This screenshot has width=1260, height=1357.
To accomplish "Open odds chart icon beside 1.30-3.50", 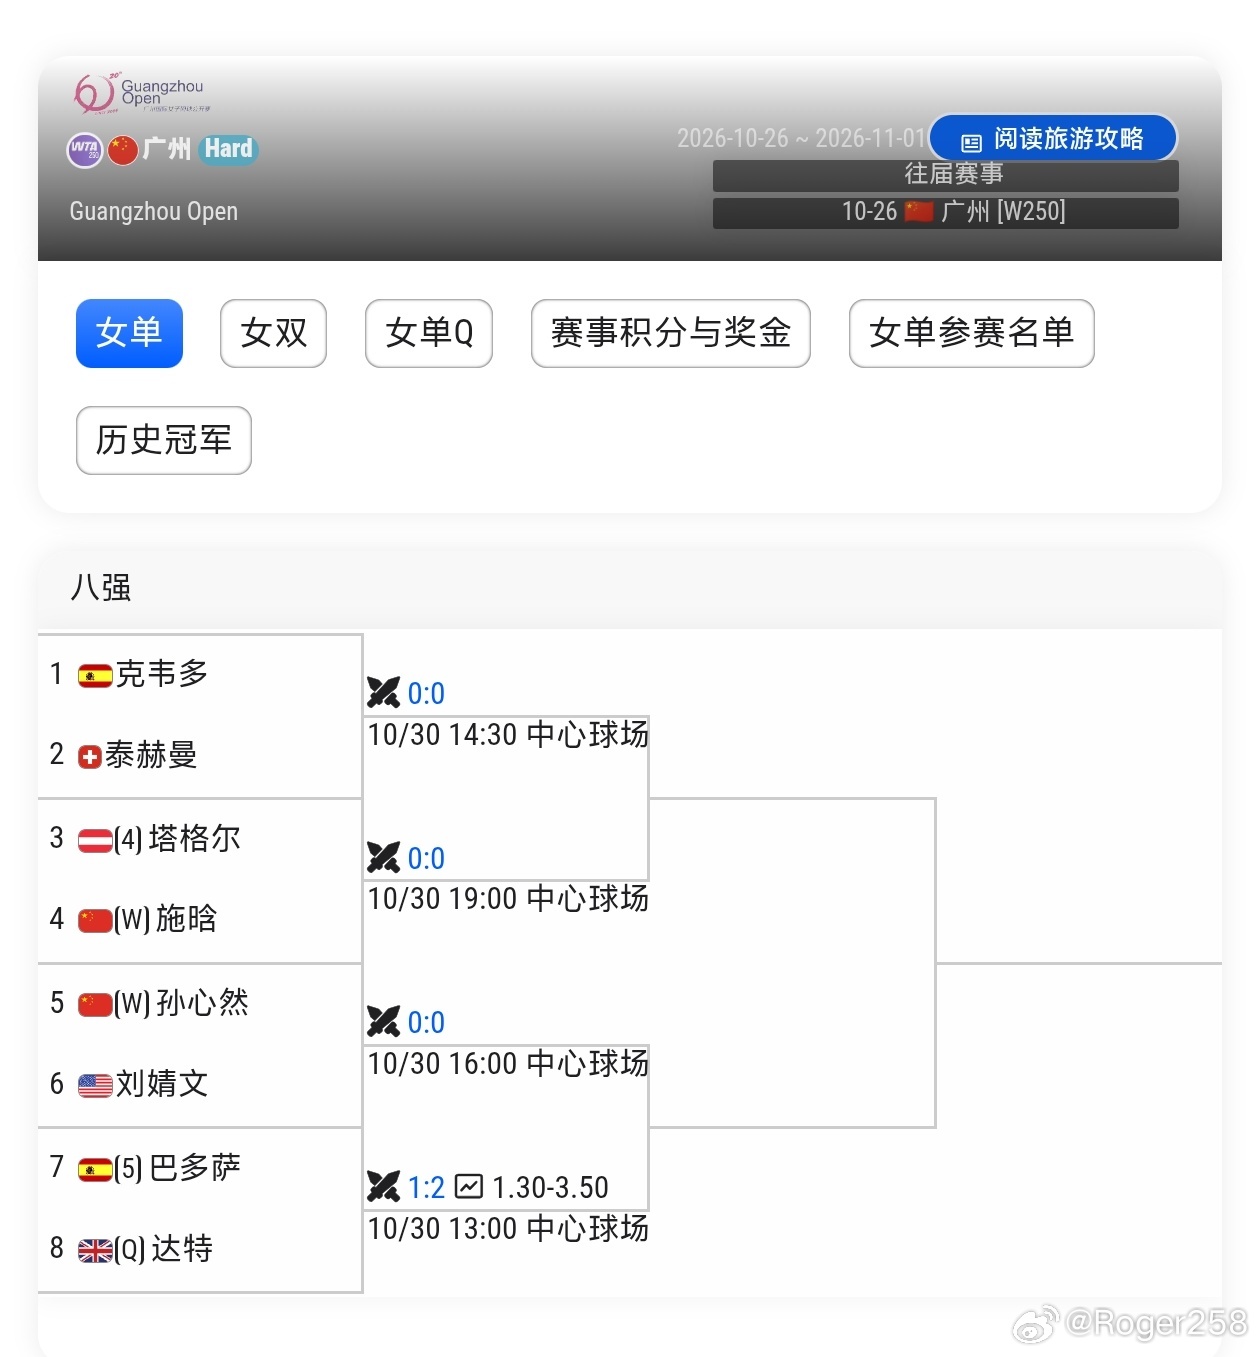I will tap(469, 1187).
